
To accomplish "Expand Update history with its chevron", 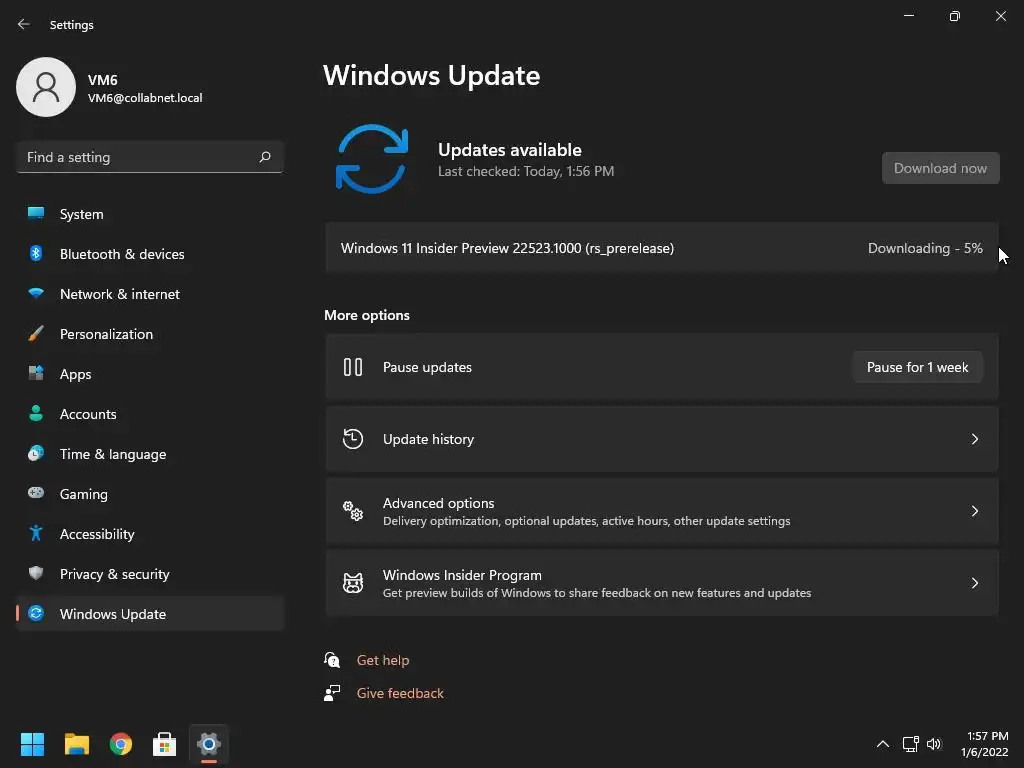I will click(x=974, y=439).
